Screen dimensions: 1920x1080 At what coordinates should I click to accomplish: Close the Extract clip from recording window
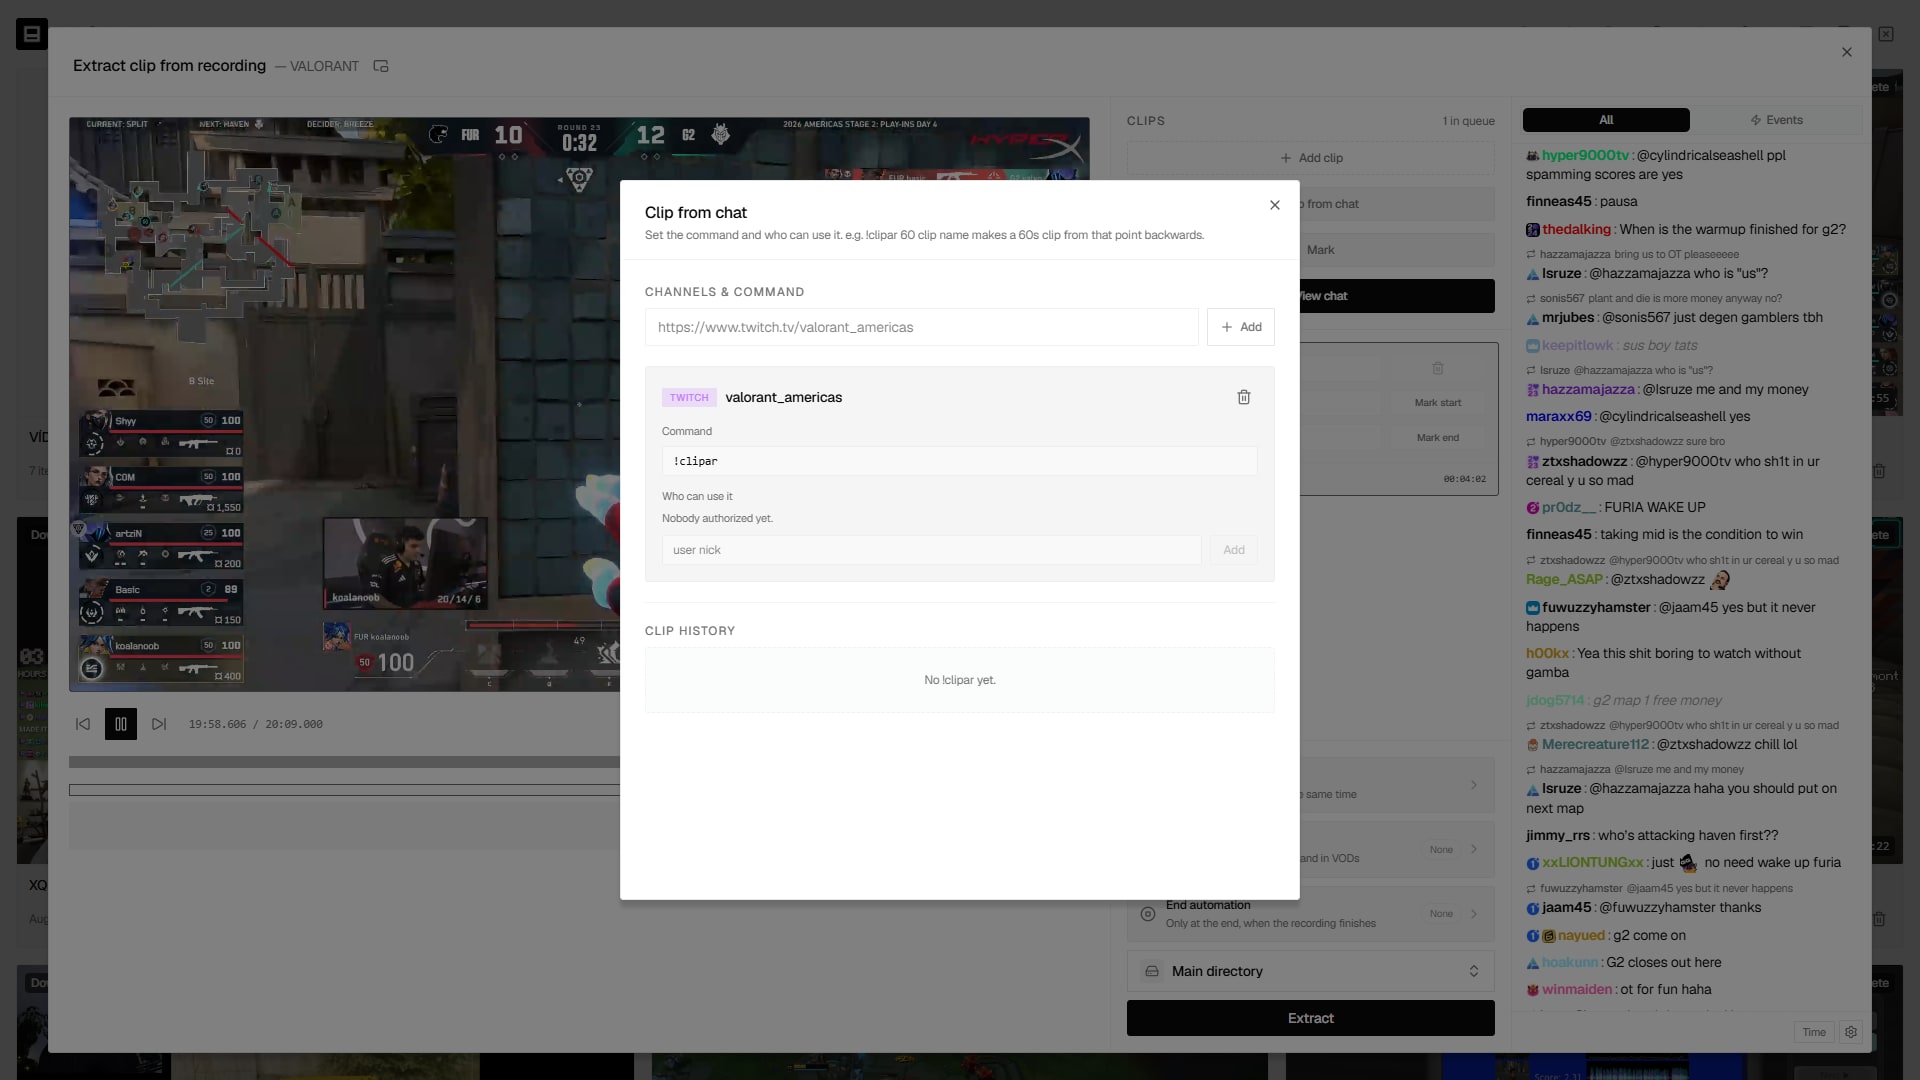[1847, 52]
